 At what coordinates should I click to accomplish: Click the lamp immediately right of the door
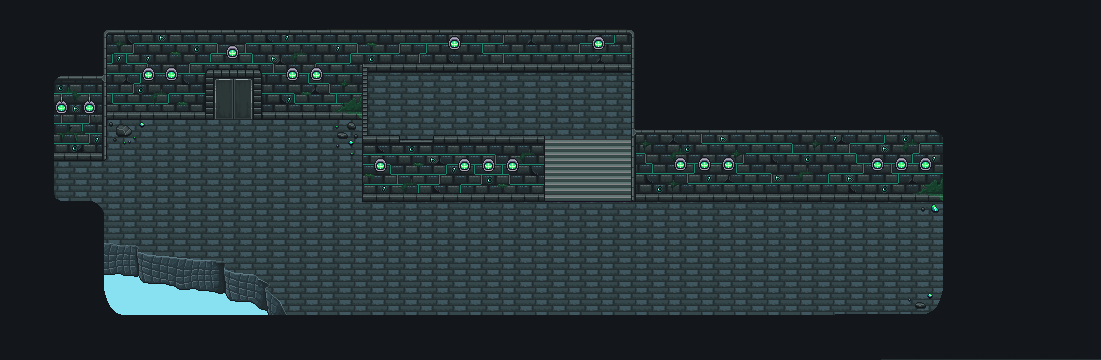click(292, 74)
